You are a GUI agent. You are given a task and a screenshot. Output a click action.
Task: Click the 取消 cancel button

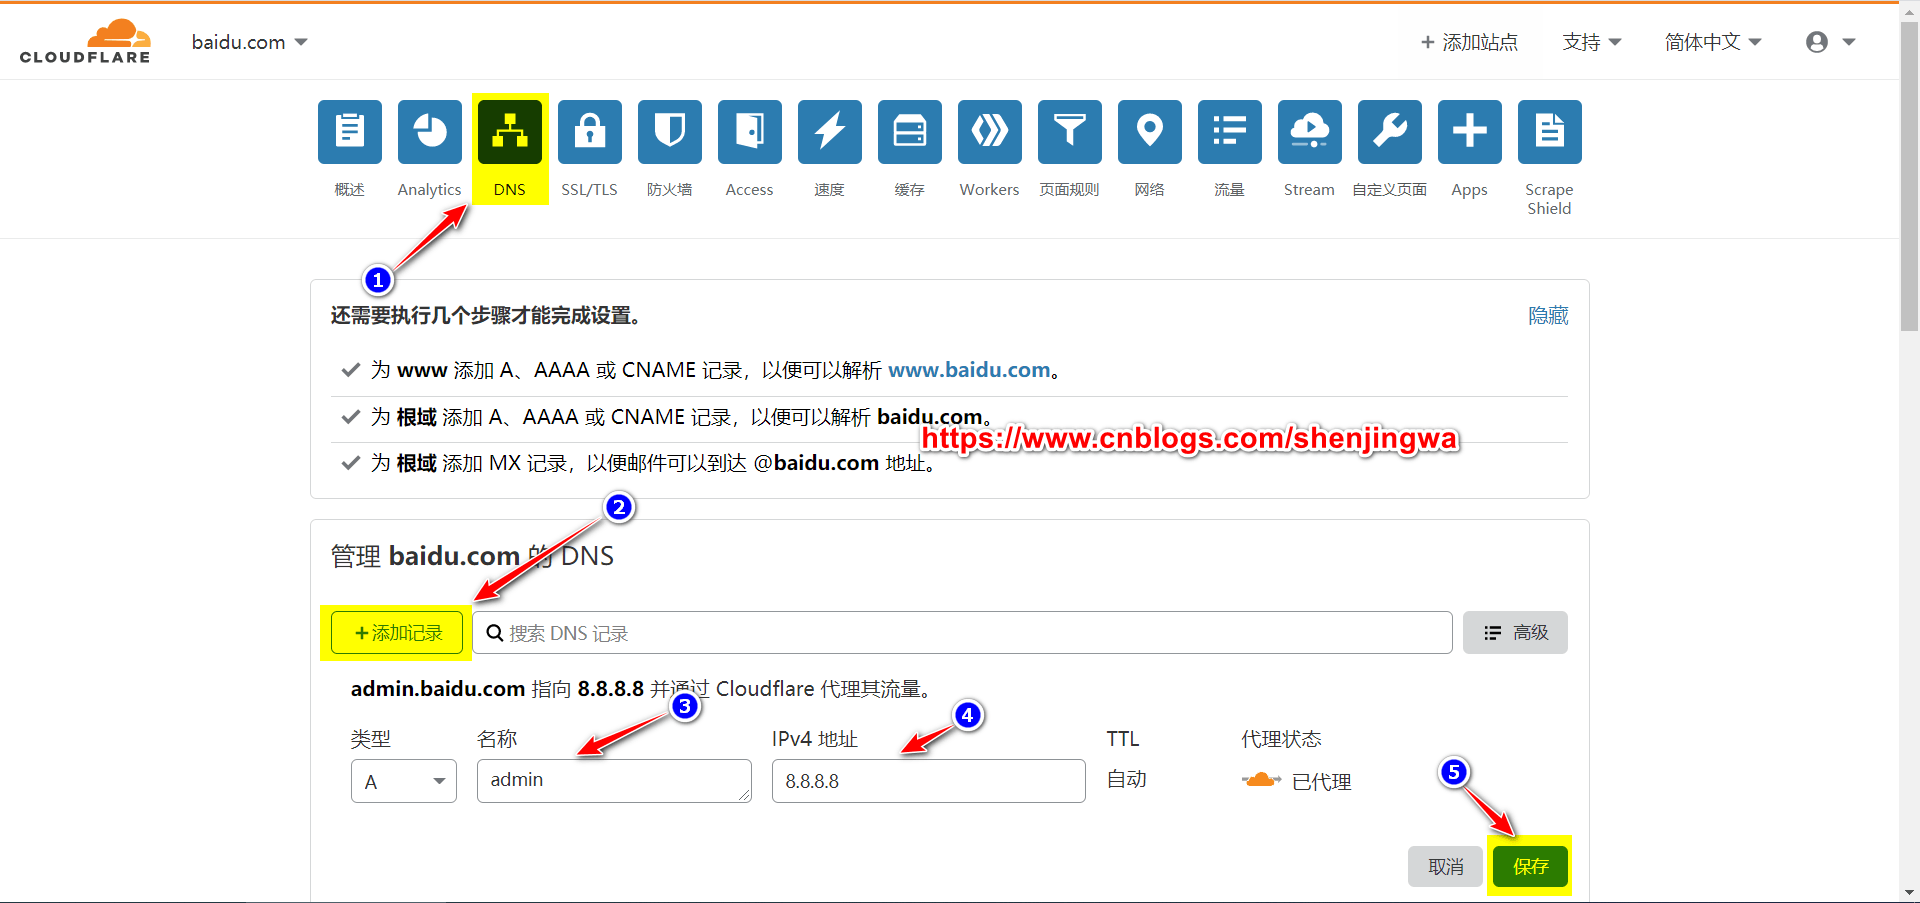pyautogui.click(x=1445, y=866)
